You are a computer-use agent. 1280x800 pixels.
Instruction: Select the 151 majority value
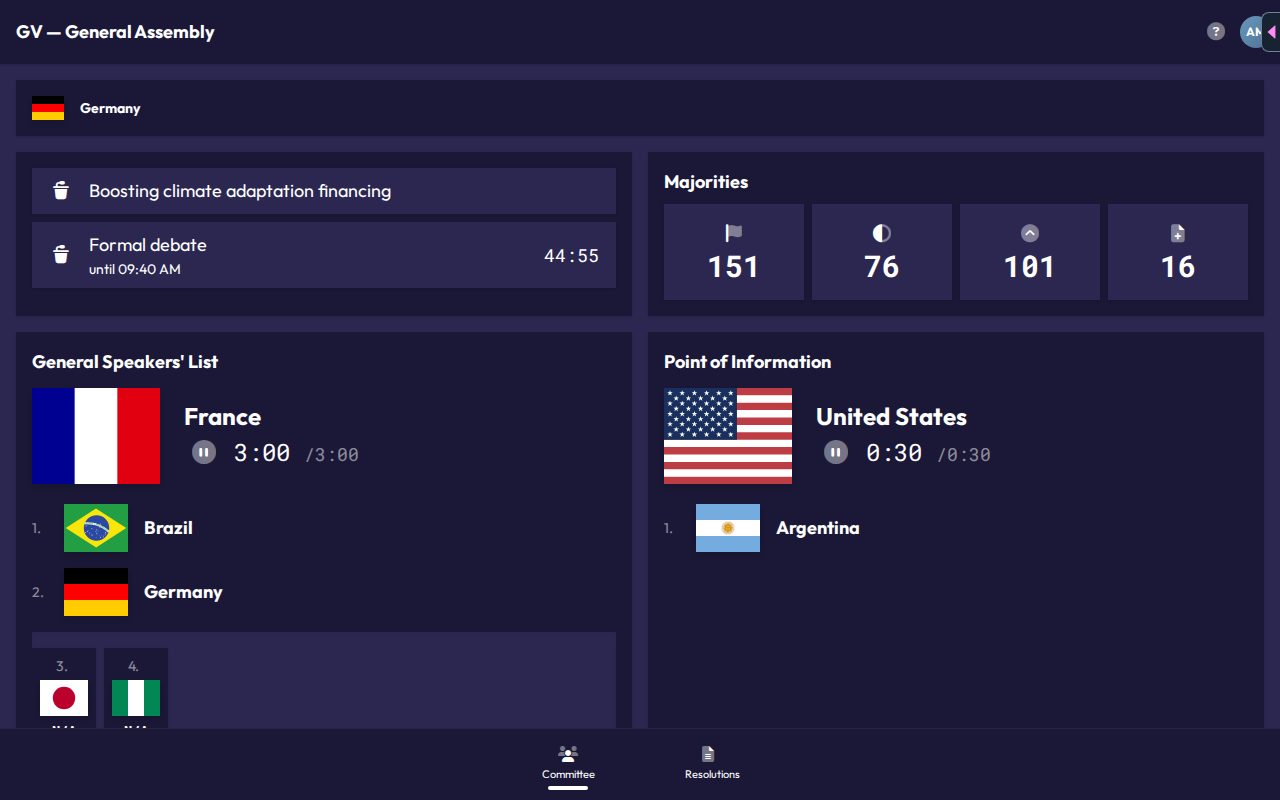coord(734,267)
